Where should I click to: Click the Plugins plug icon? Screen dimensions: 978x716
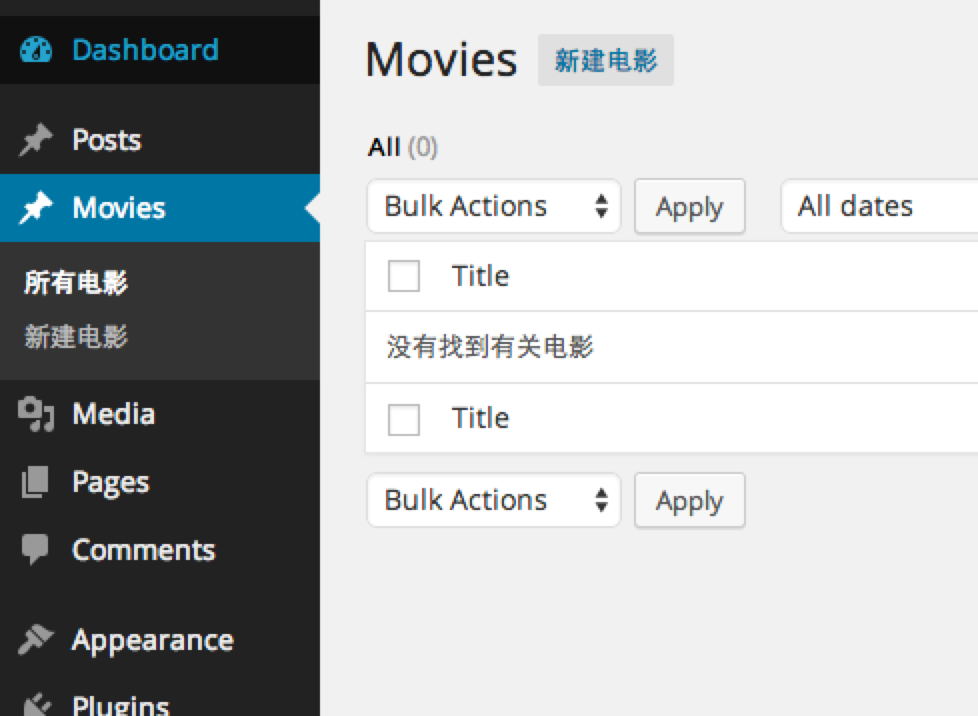[35, 705]
